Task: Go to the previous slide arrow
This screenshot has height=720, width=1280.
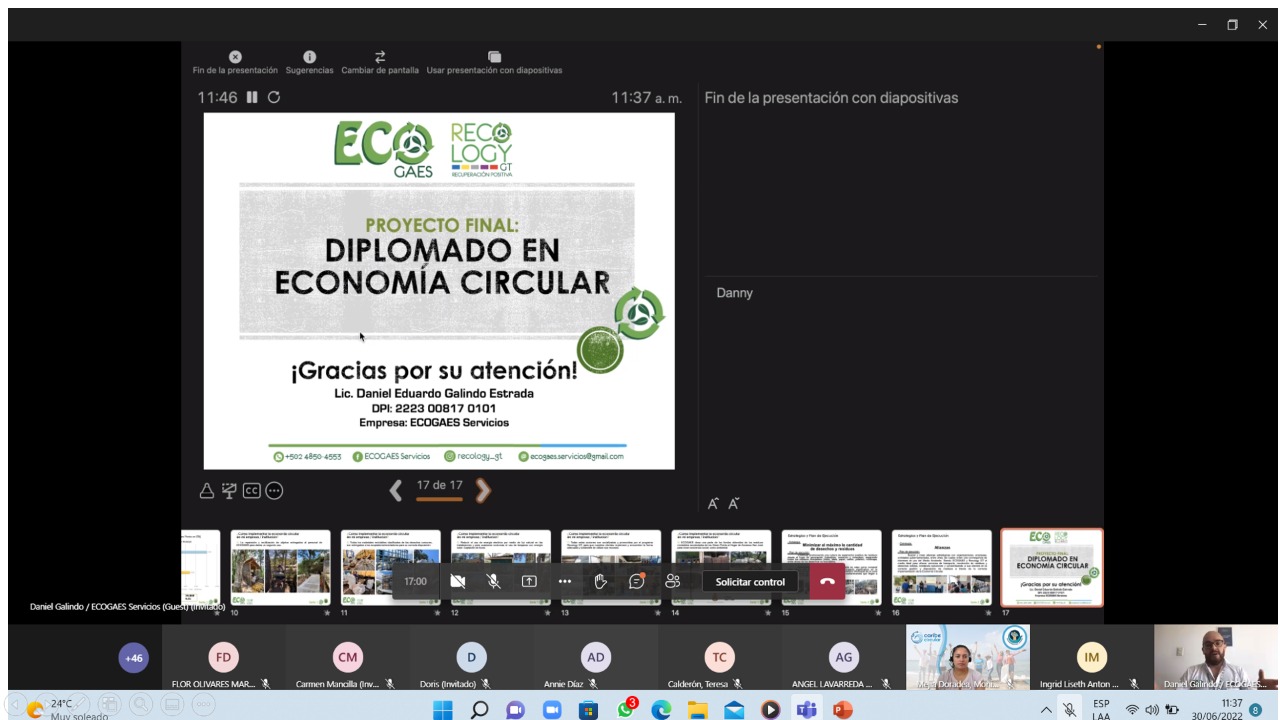Action: (x=396, y=490)
